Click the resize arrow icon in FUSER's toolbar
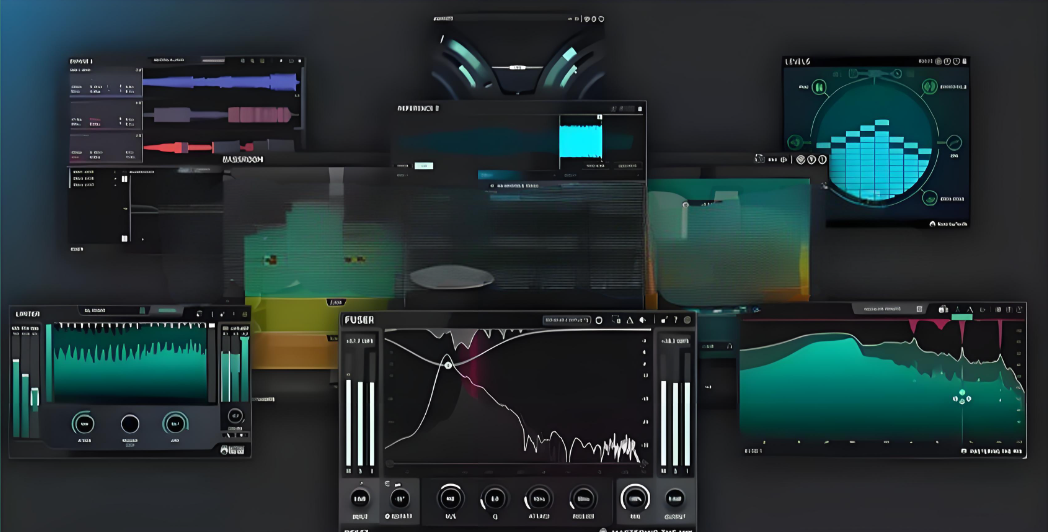1048x532 pixels. coord(664,320)
